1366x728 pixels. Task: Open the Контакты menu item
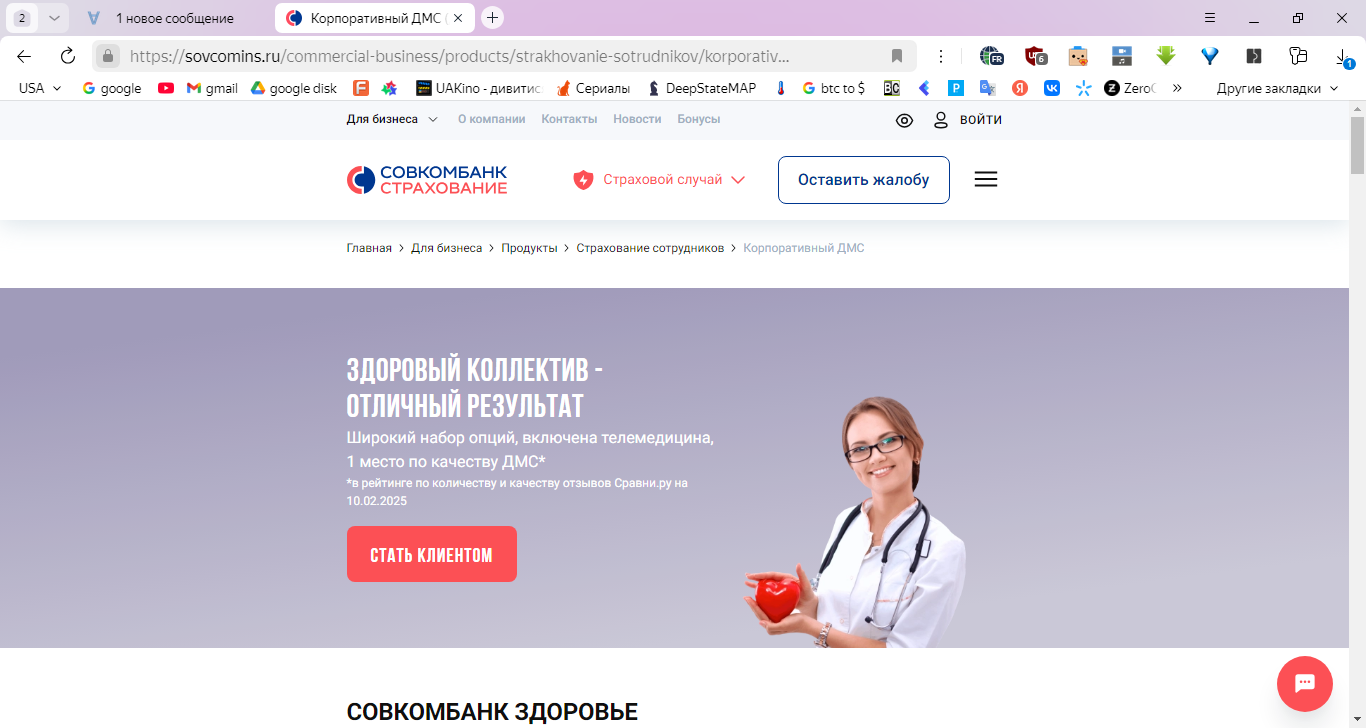[x=569, y=119]
